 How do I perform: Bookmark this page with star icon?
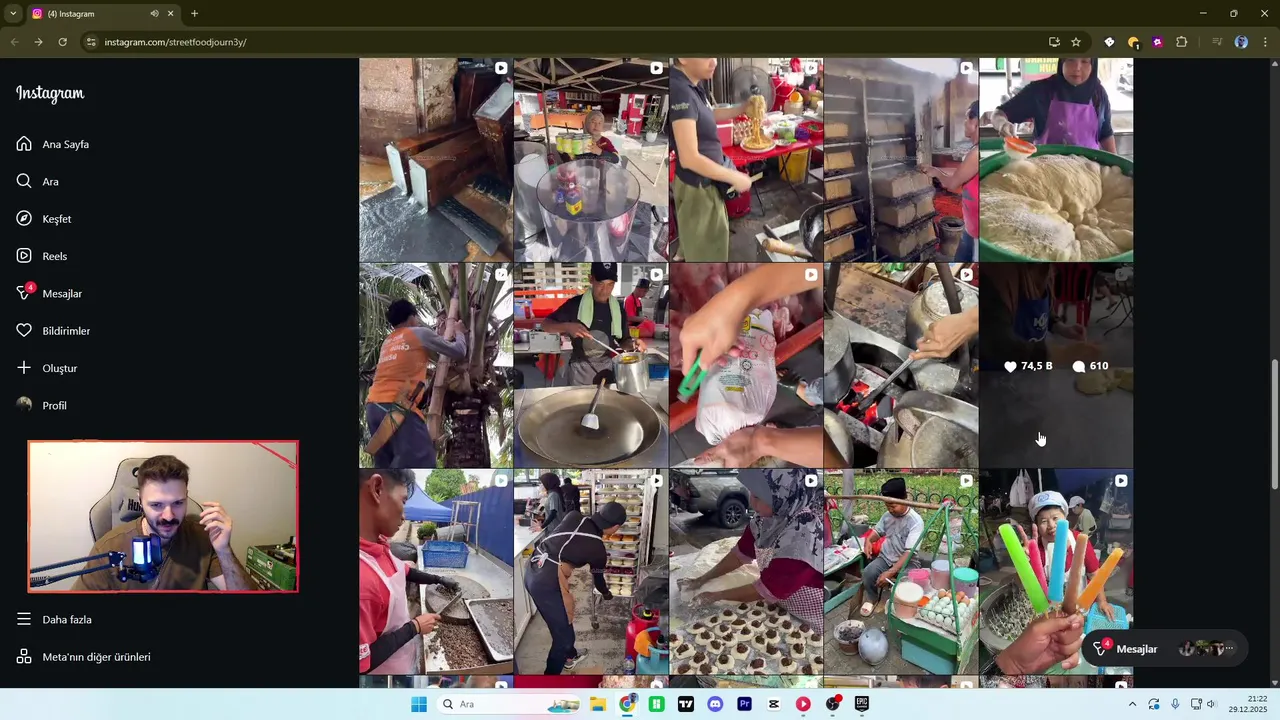pos(1076,42)
